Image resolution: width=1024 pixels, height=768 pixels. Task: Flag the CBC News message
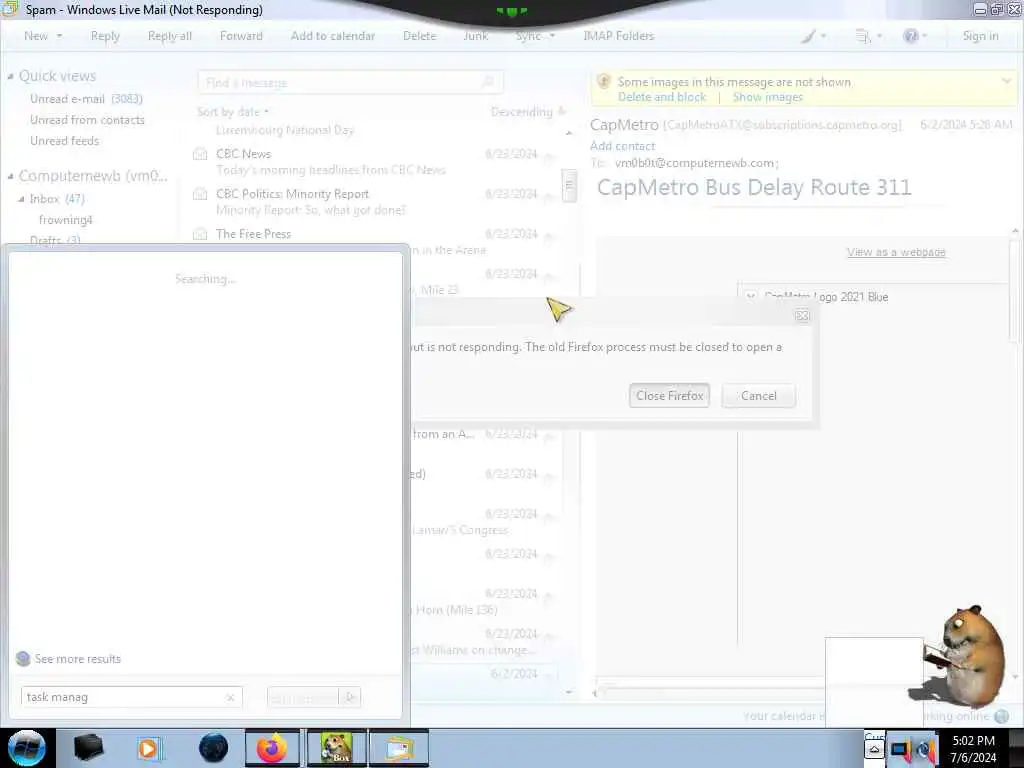tap(549, 156)
